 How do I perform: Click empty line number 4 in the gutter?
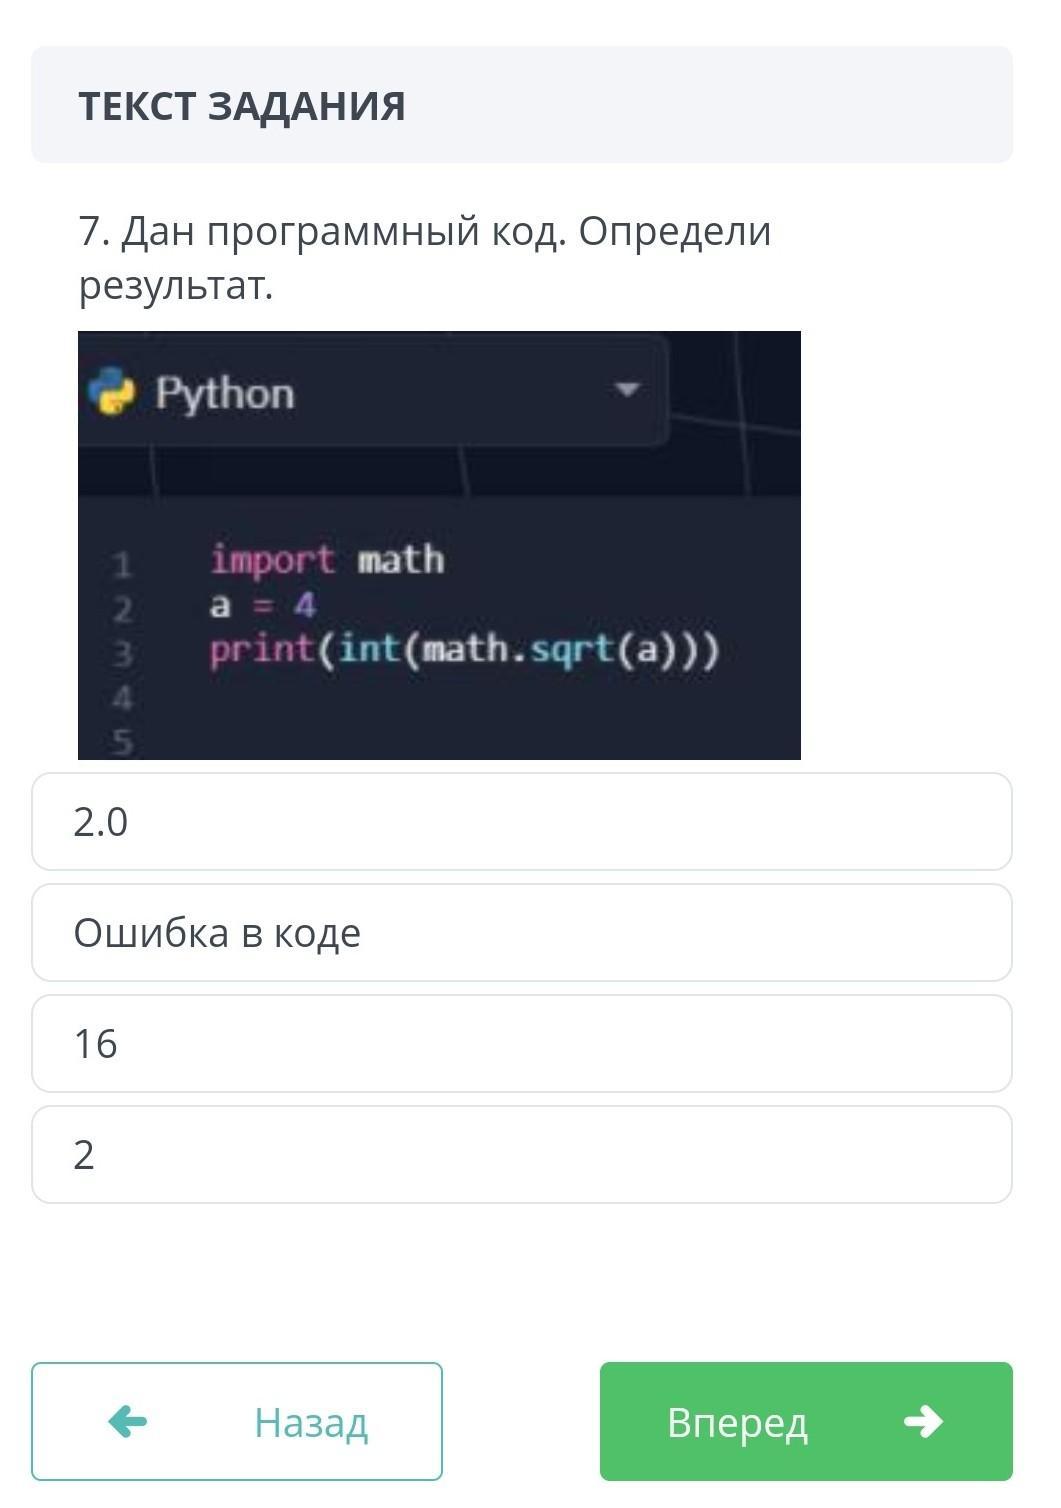122,698
